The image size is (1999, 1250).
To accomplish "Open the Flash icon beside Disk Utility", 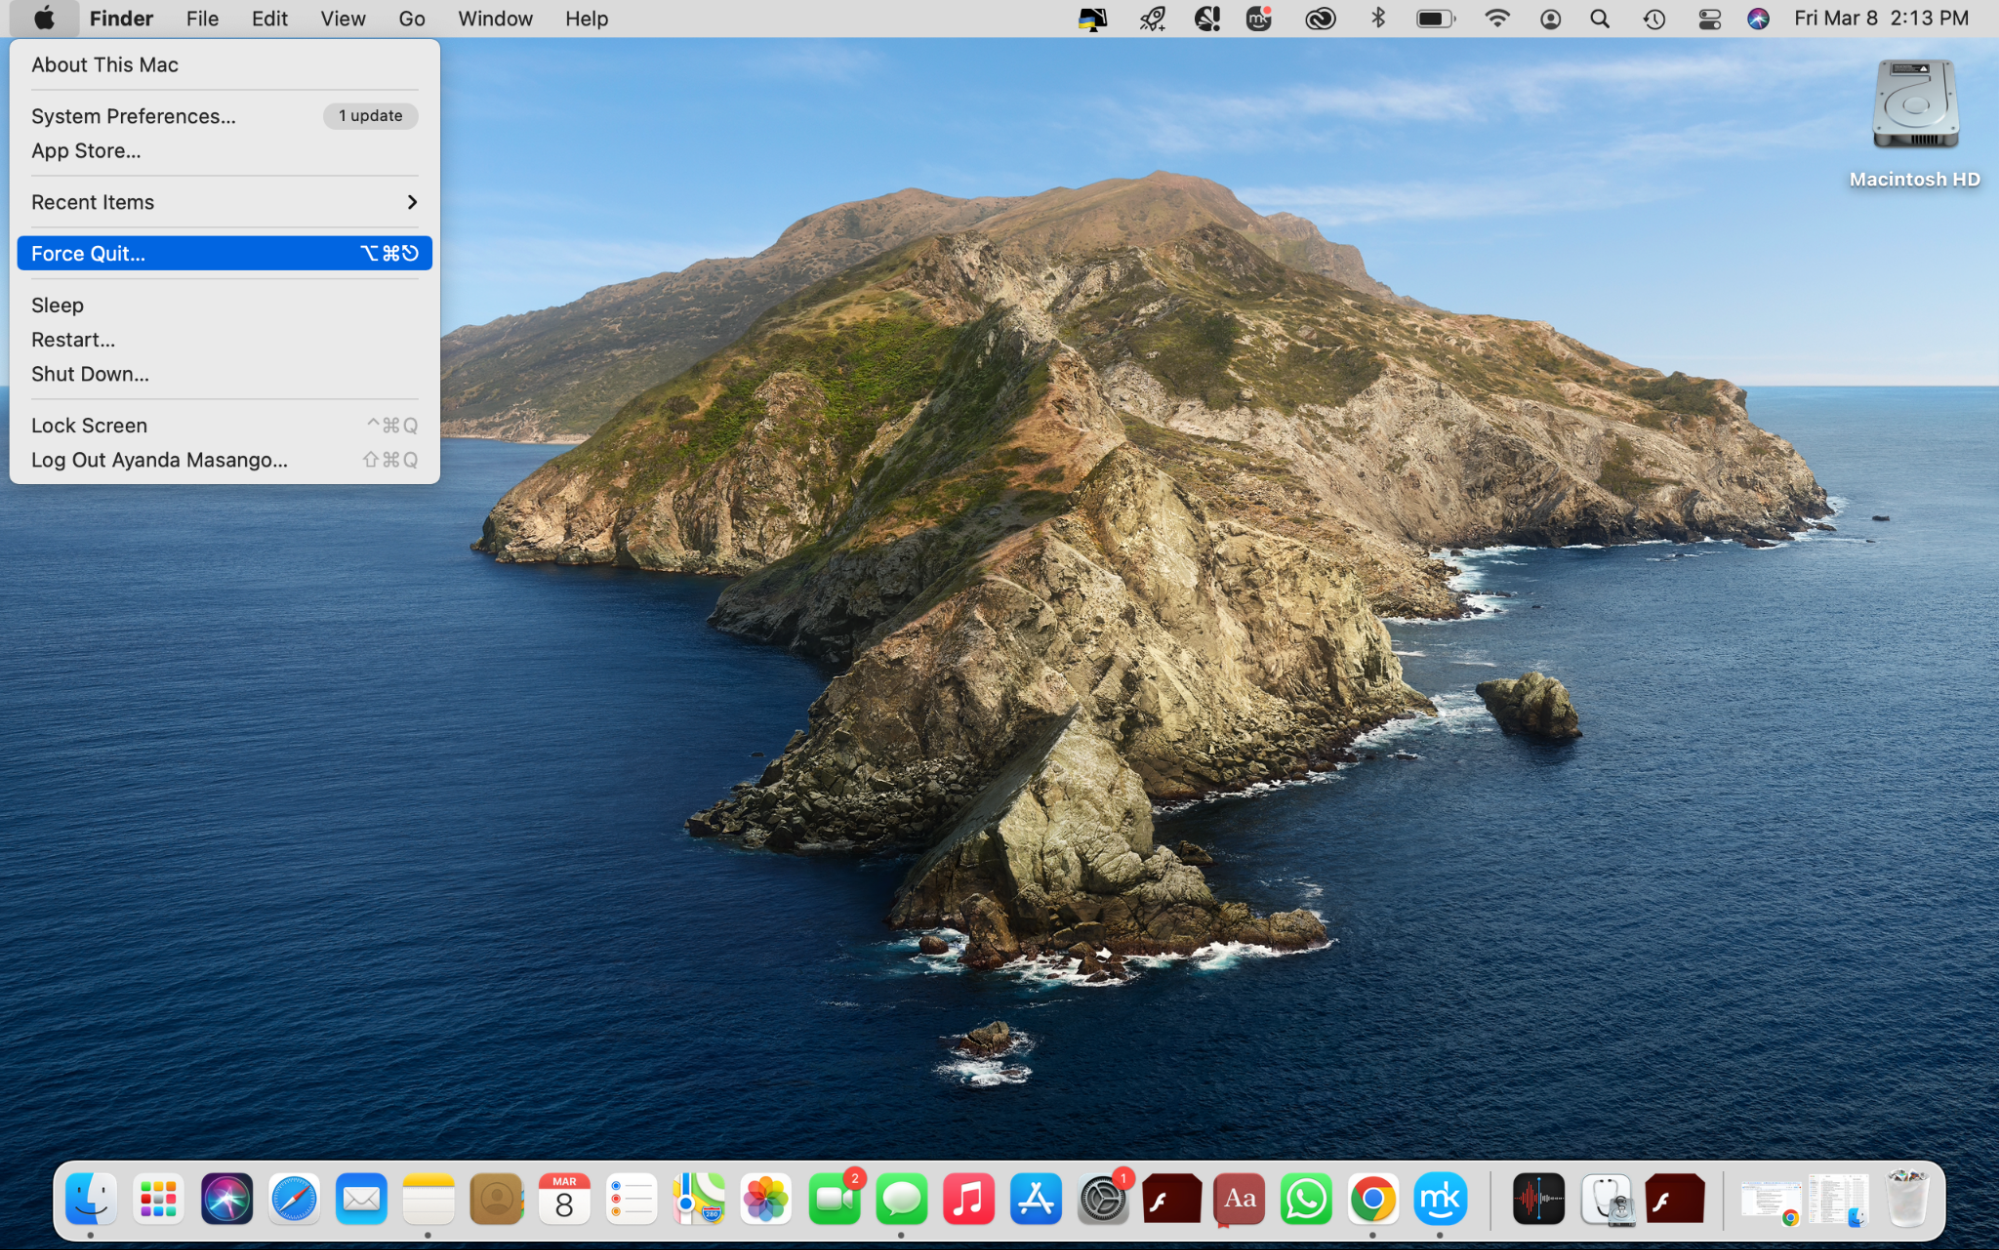I will 1675,1199.
